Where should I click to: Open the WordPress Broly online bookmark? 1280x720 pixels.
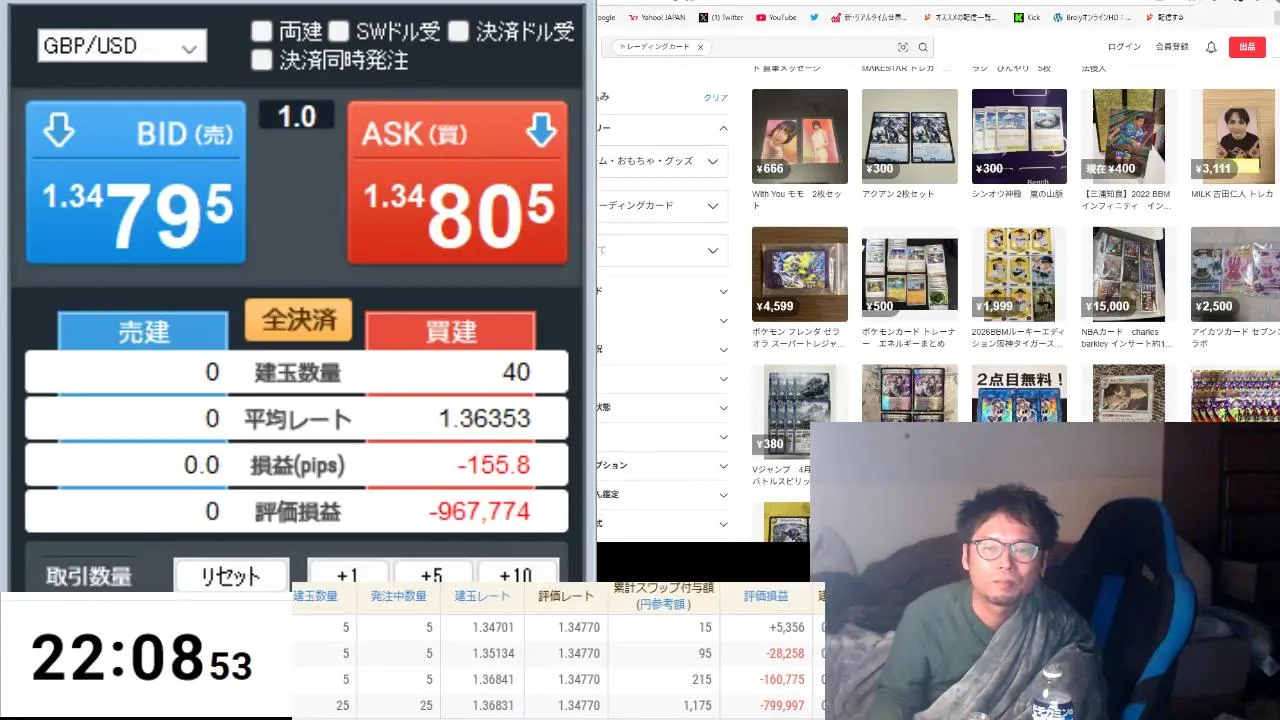tap(1093, 18)
